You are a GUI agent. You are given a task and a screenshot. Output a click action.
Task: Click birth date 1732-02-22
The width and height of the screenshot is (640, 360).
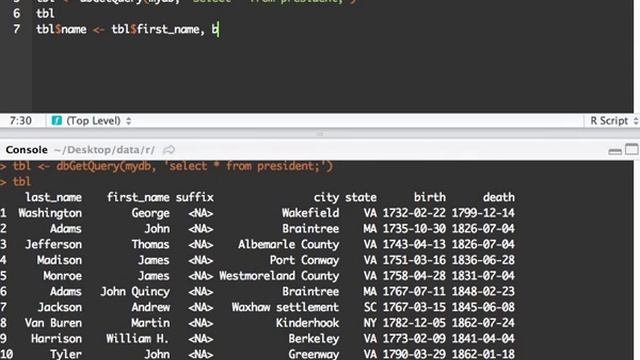(414, 213)
